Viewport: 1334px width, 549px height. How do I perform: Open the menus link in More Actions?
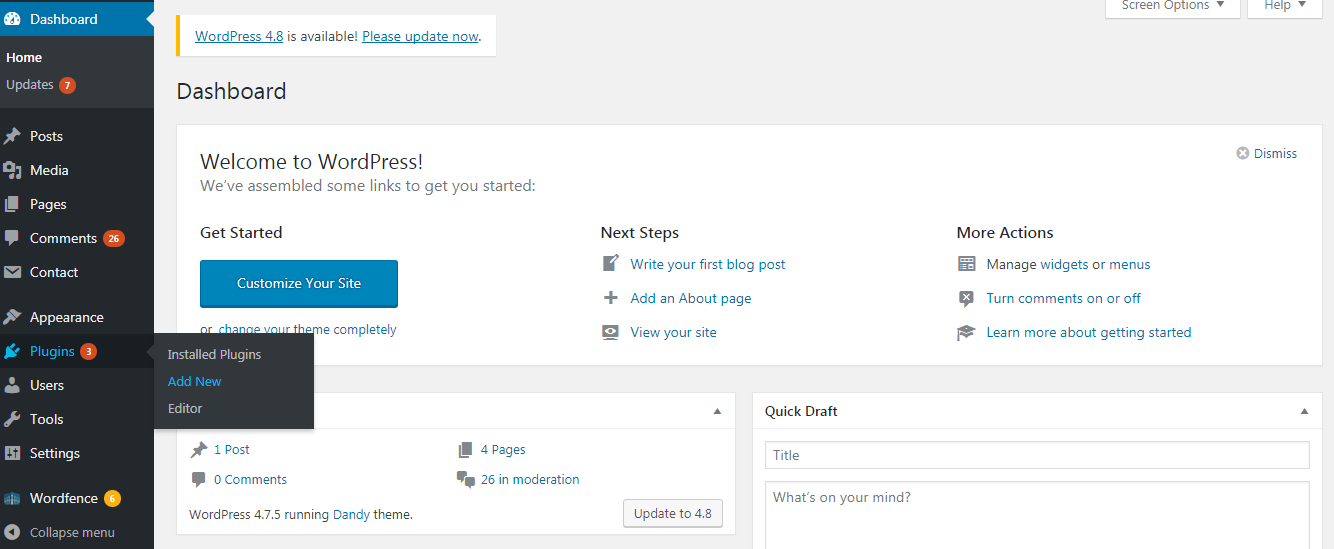pos(1130,264)
